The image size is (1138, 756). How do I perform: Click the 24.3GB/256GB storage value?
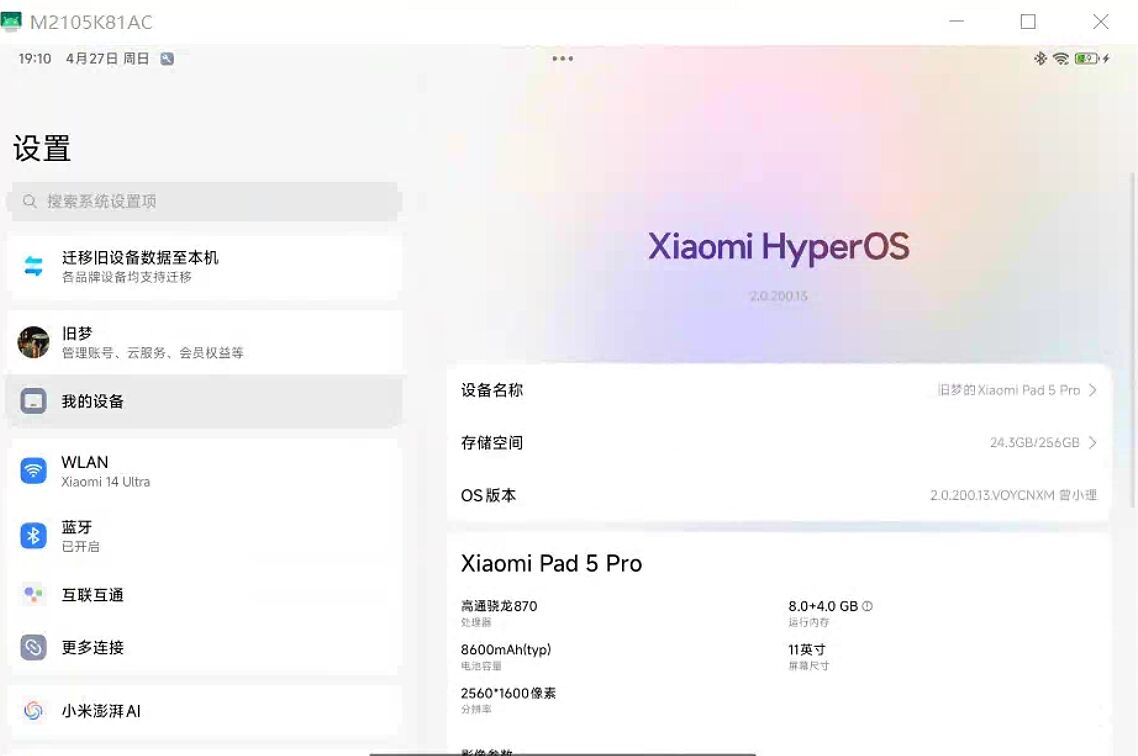point(1035,443)
